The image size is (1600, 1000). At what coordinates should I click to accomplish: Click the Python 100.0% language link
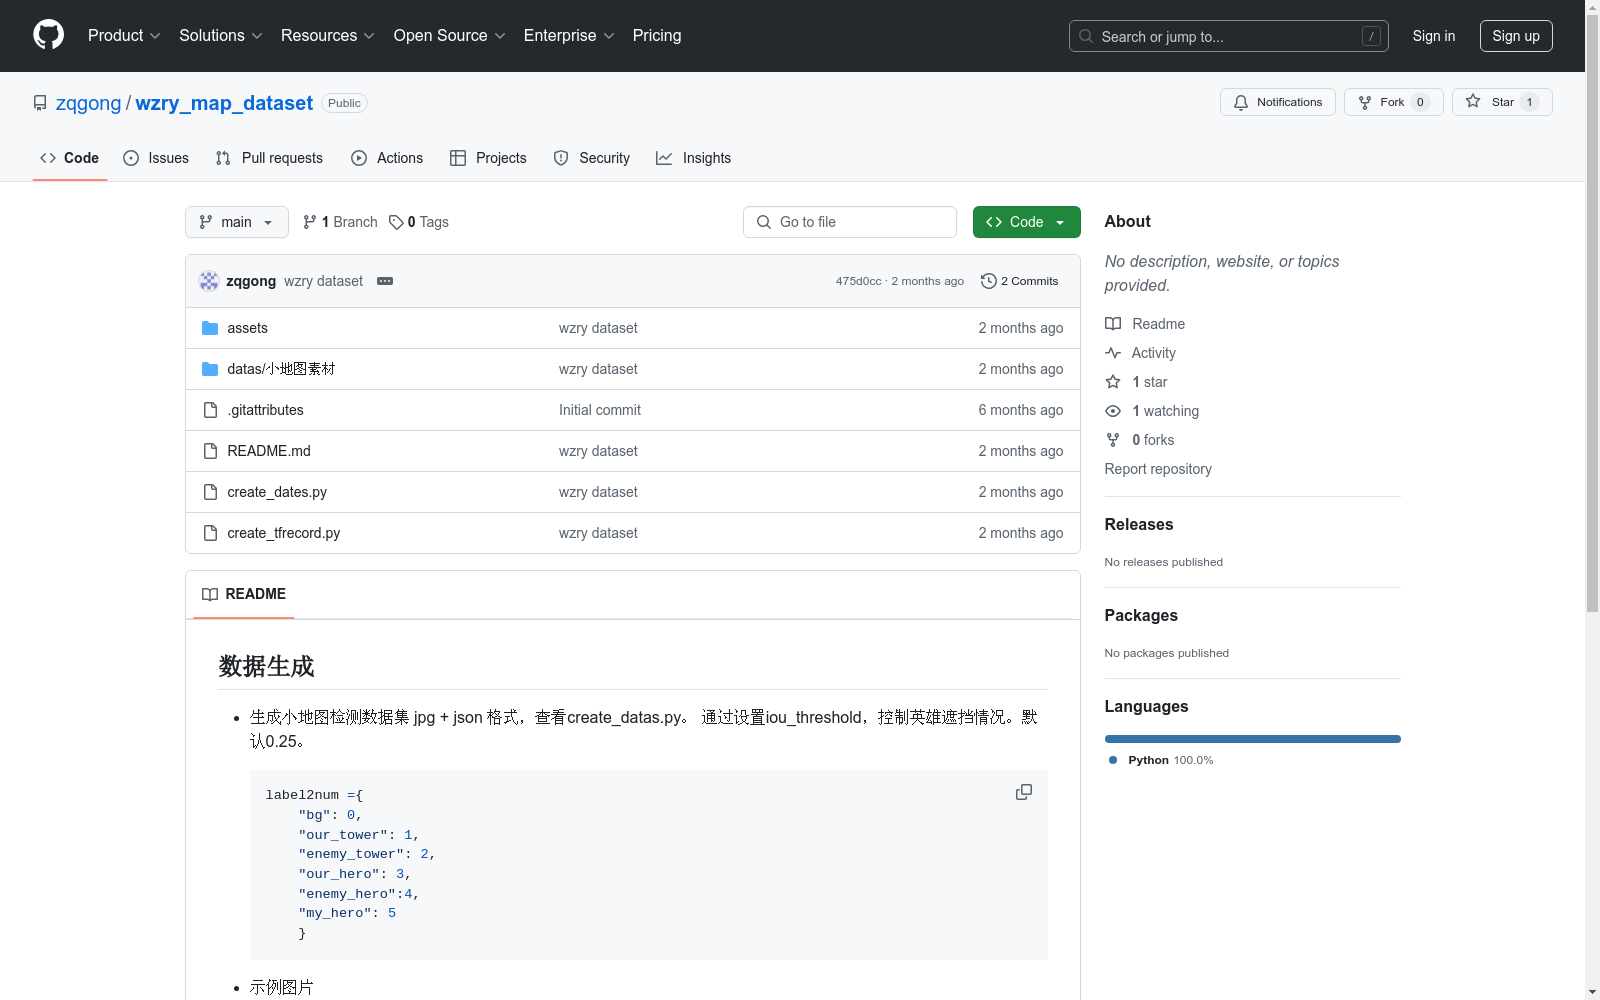[1161, 760]
